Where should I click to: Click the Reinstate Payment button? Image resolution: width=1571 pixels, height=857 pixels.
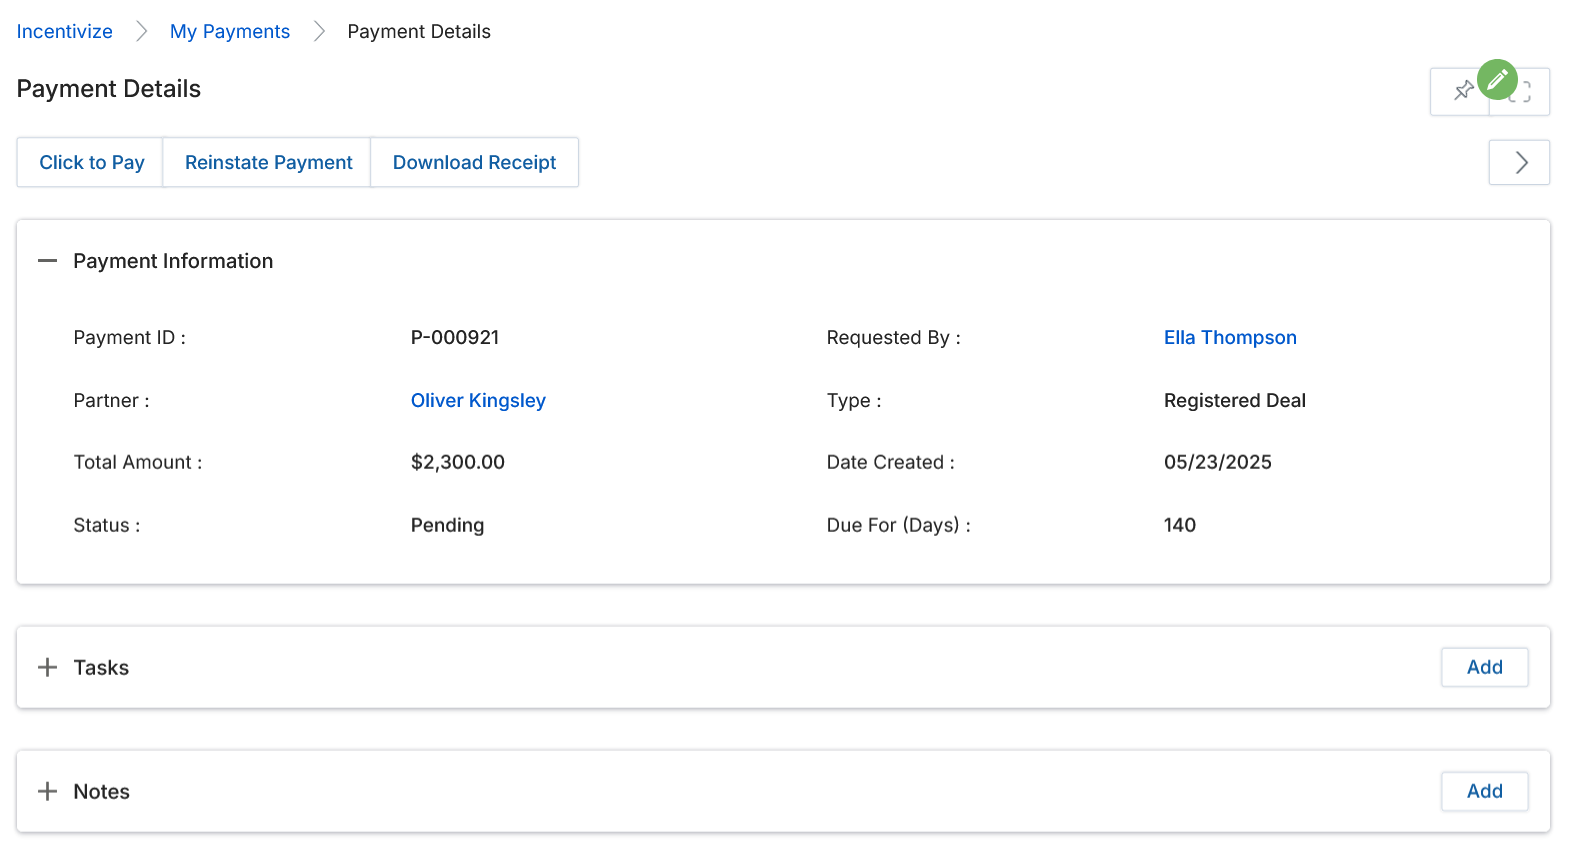[268, 162]
